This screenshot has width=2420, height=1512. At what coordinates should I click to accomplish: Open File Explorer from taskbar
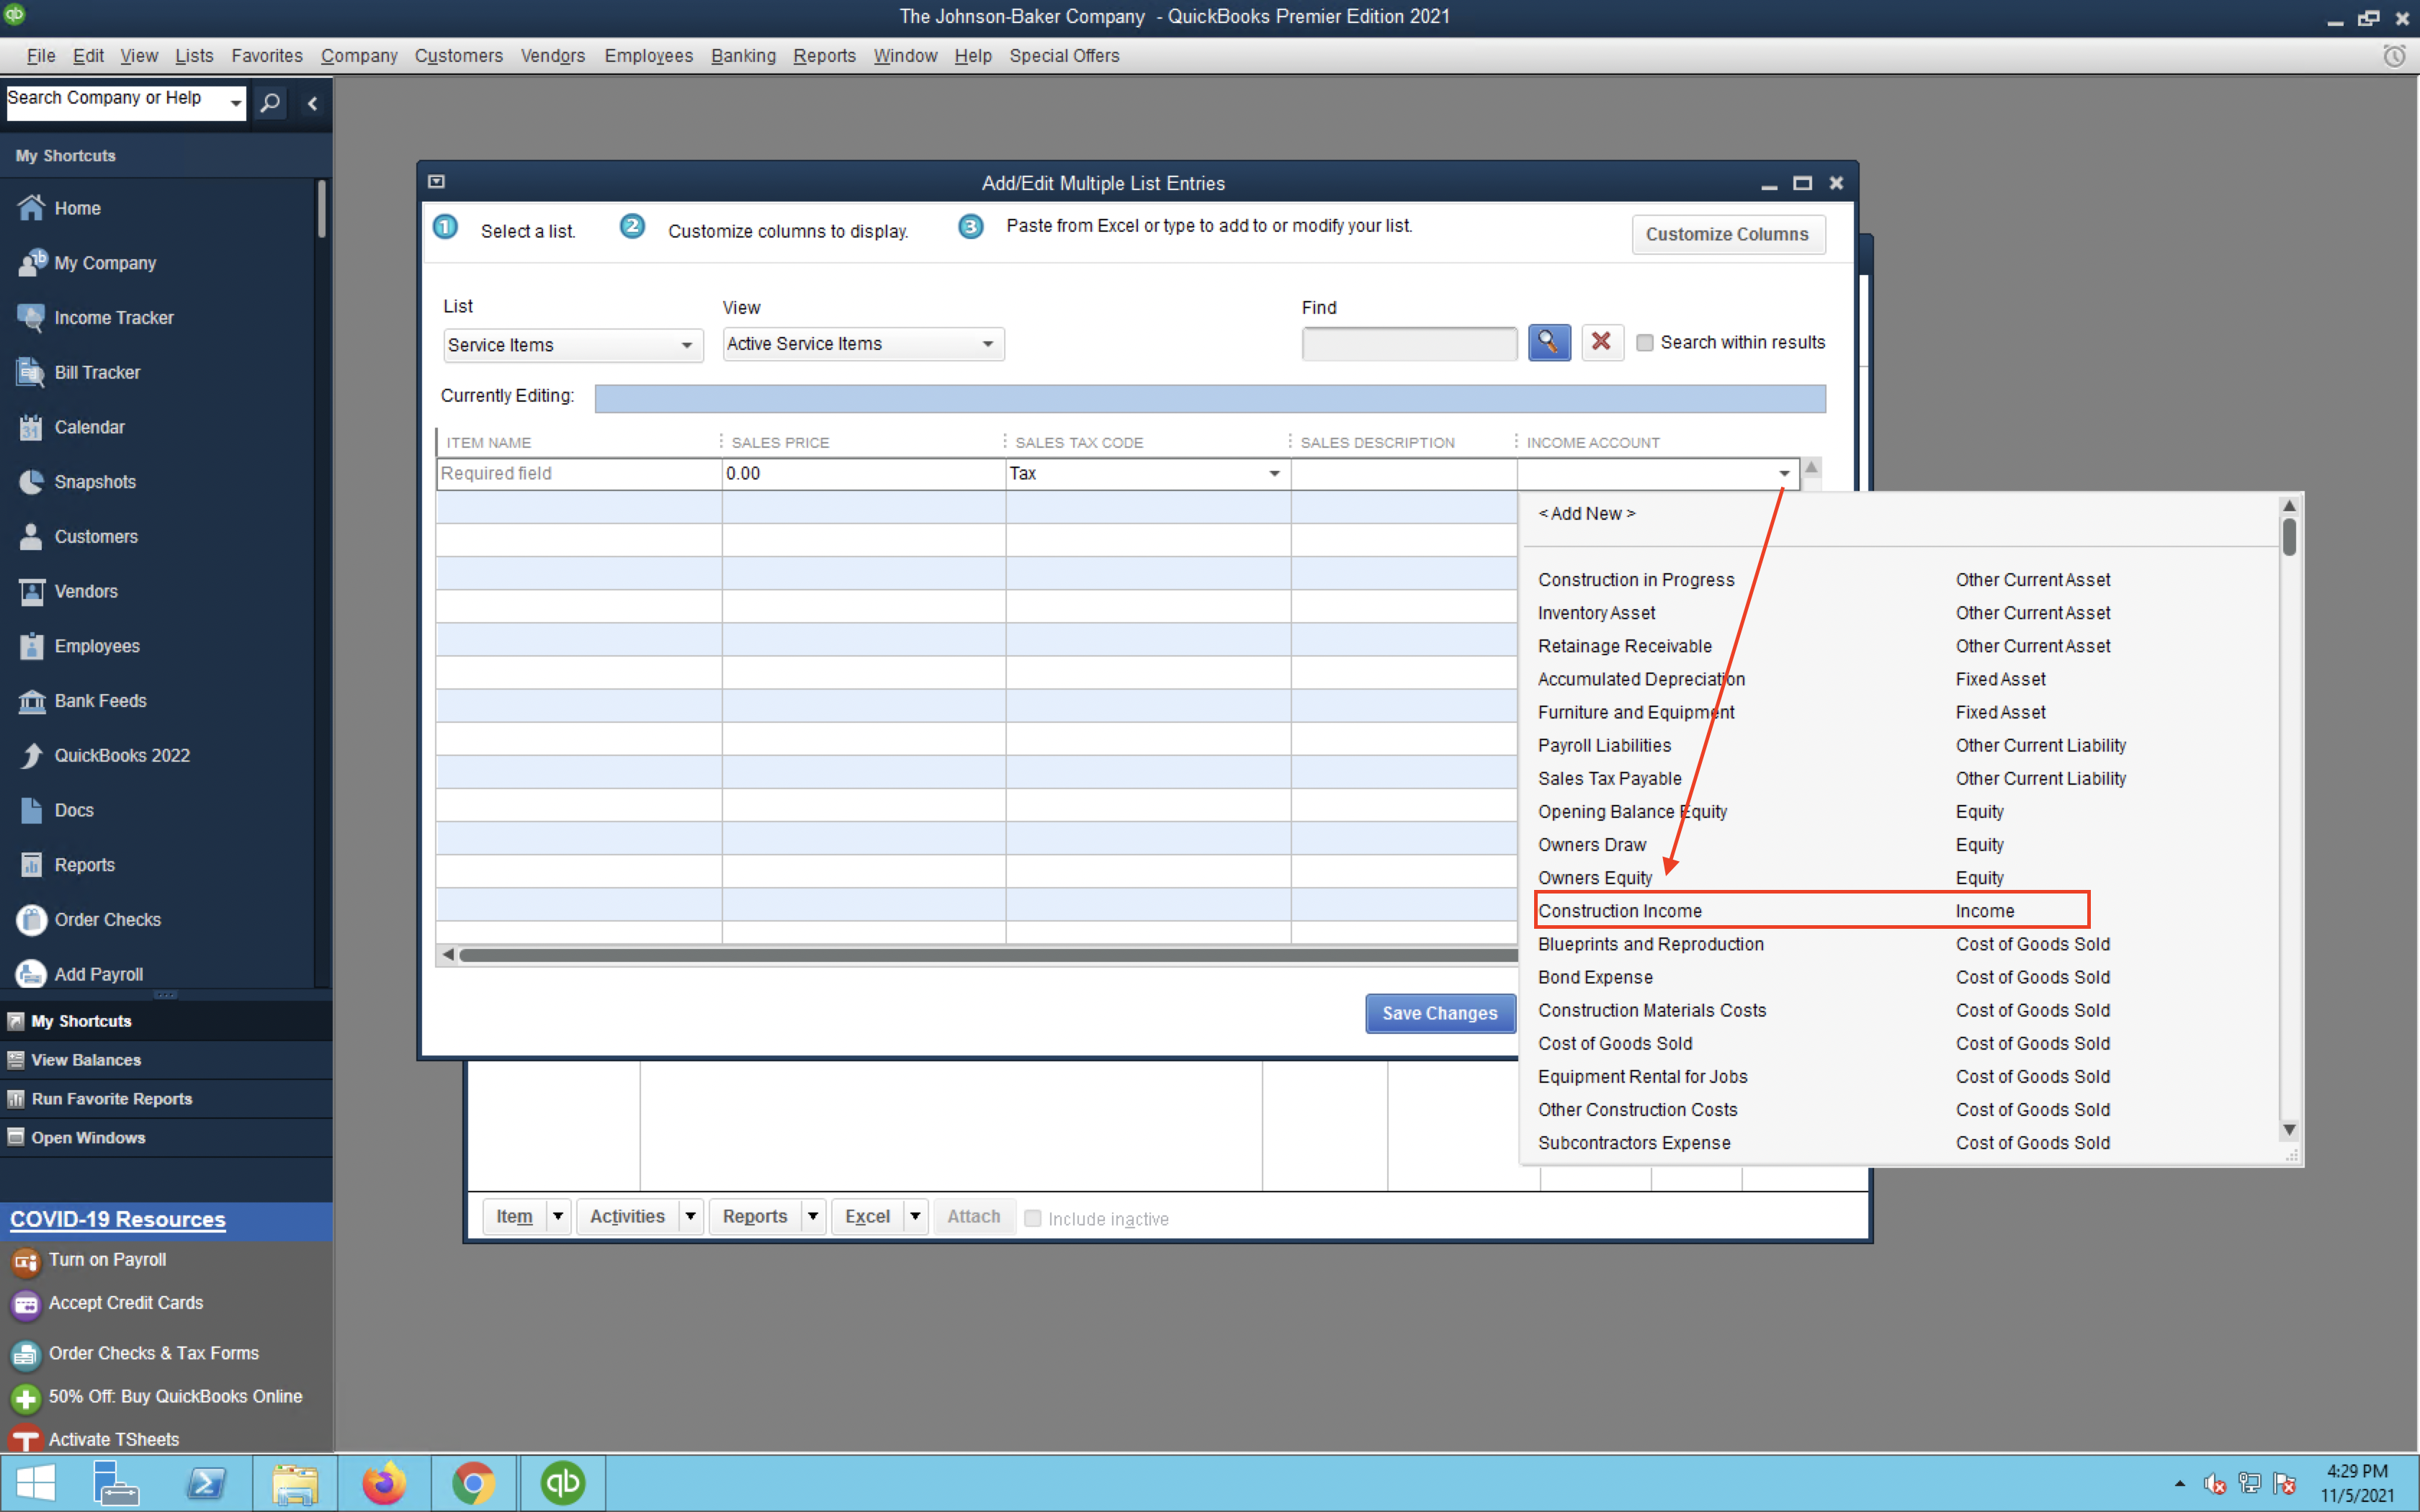click(x=295, y=1483)
